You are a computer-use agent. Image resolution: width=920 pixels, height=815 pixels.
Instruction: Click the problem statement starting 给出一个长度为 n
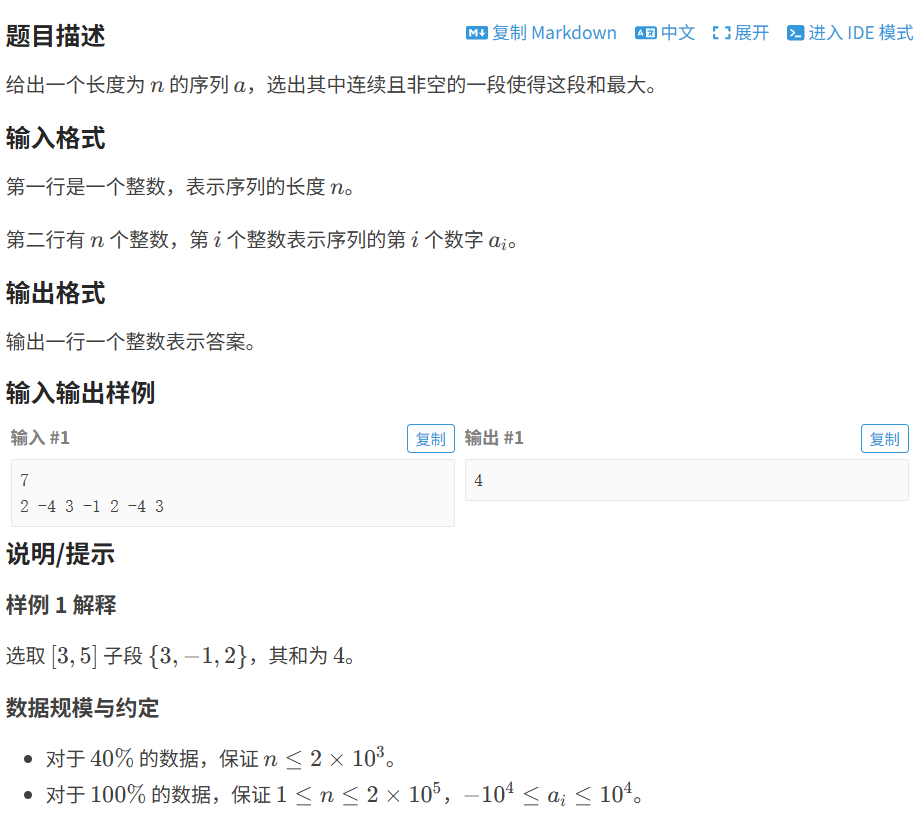332,85
